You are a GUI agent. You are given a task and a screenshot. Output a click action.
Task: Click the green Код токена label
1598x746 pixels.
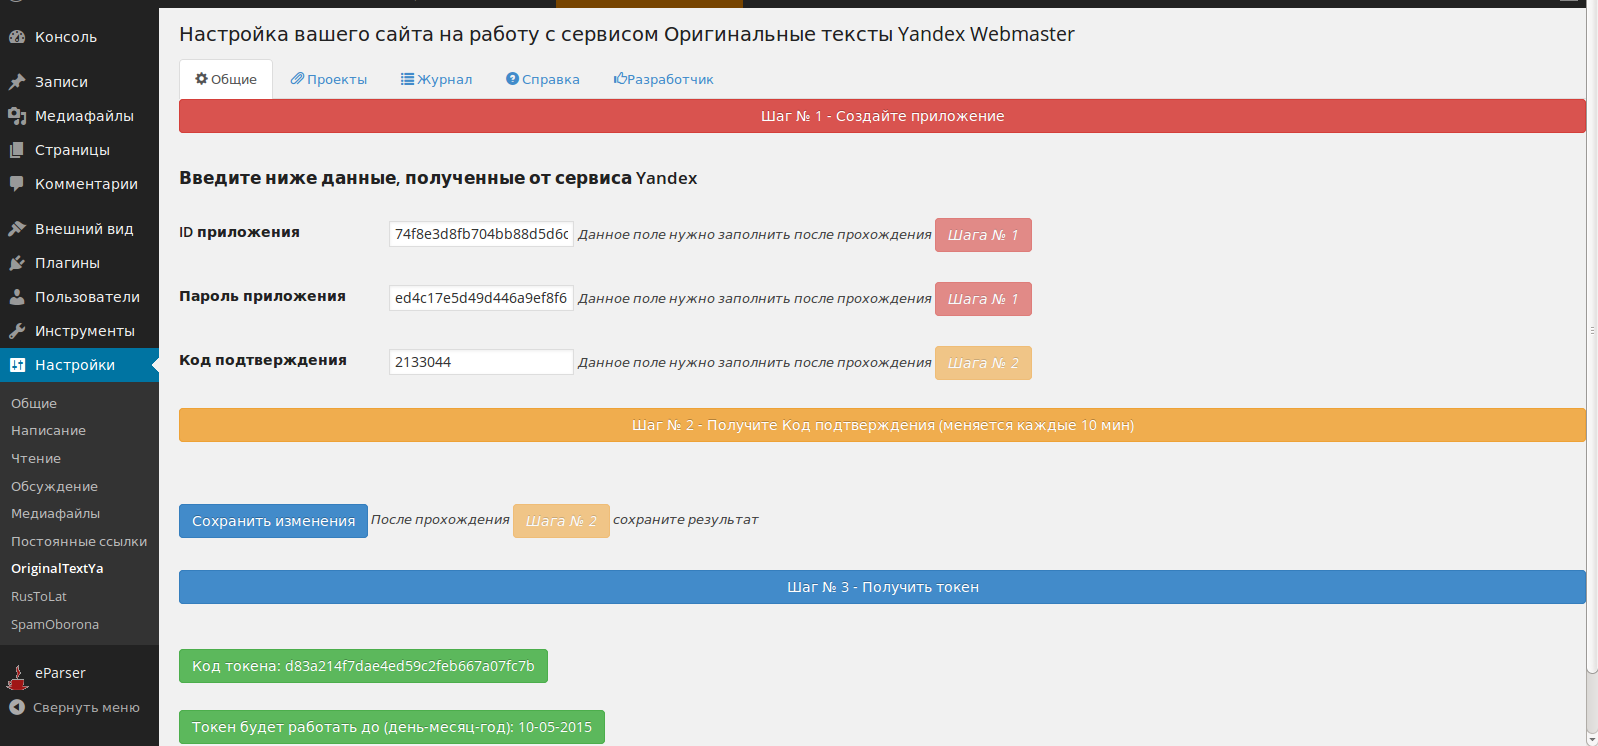tap(363, 666)
